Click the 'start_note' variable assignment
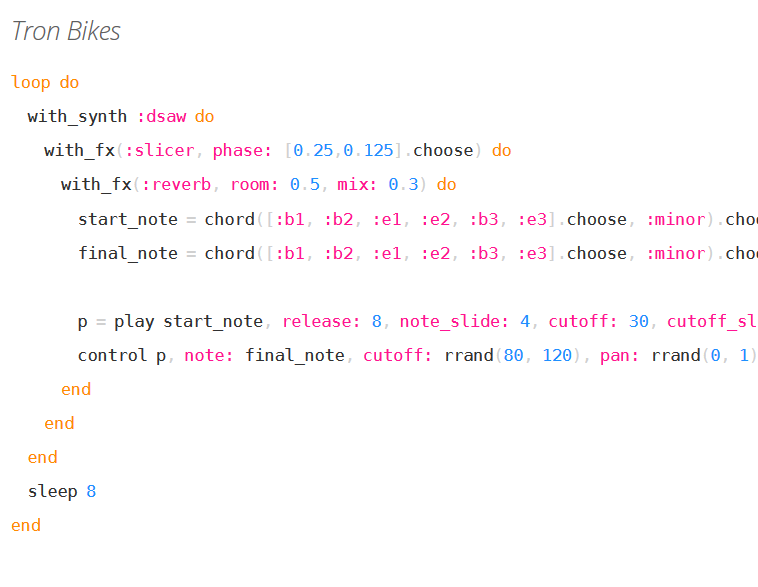758x587 pixels. [128, 220]
